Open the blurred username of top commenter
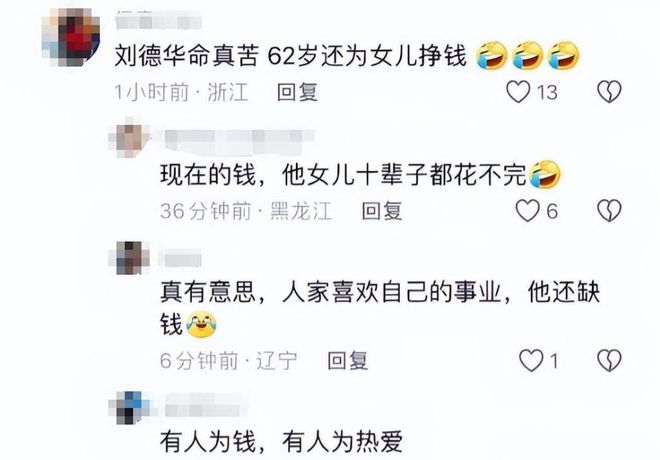Screen dimensions: 660x460 pos(158,21)
